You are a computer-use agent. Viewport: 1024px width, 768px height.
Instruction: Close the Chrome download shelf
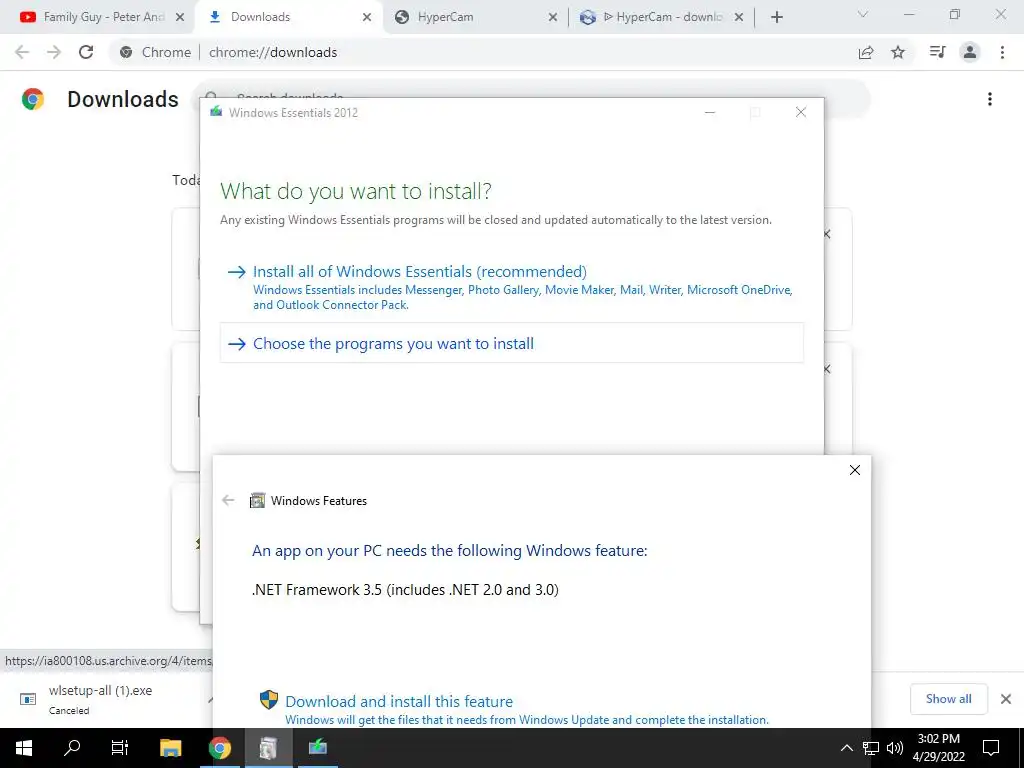1006,699
